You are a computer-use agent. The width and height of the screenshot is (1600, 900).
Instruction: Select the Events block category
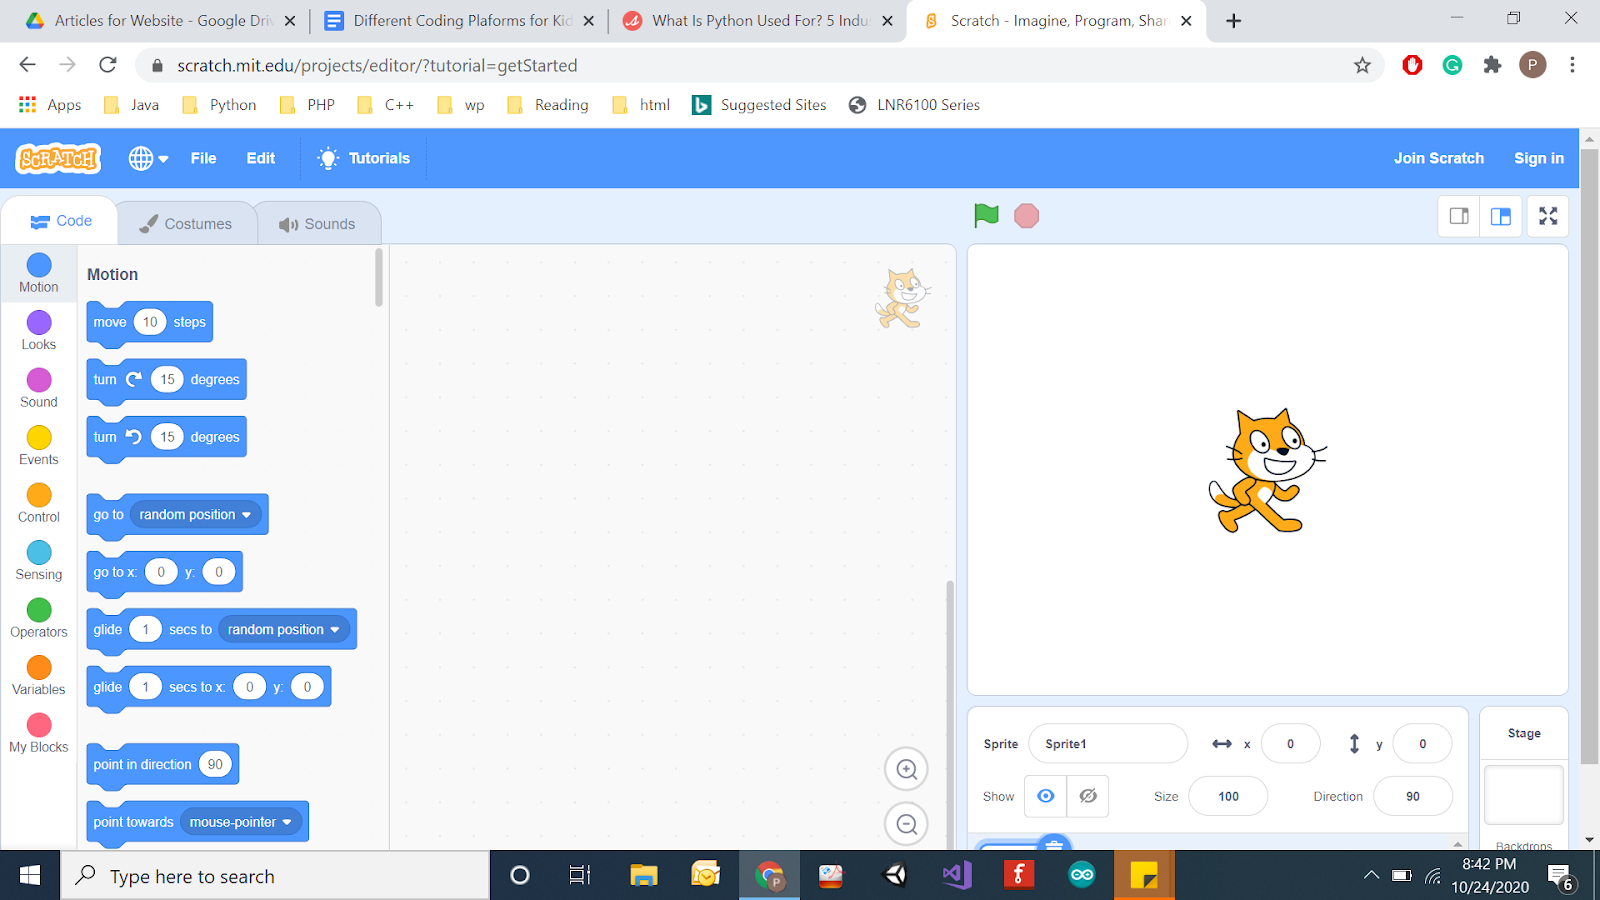coord(39,446)
